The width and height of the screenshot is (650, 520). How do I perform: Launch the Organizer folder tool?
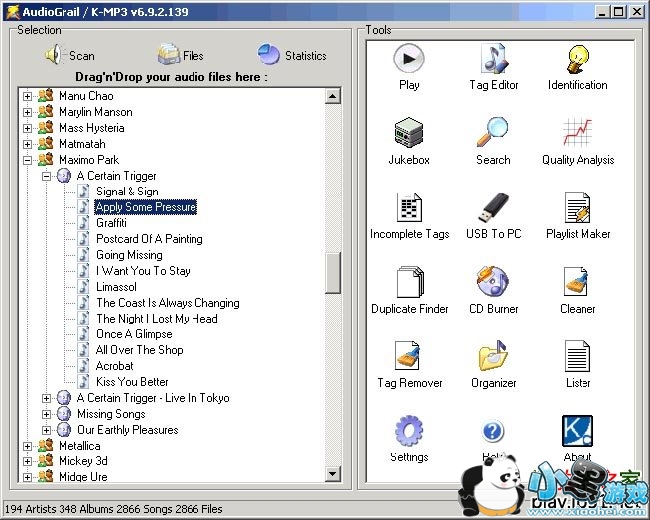tap(493, 364)
